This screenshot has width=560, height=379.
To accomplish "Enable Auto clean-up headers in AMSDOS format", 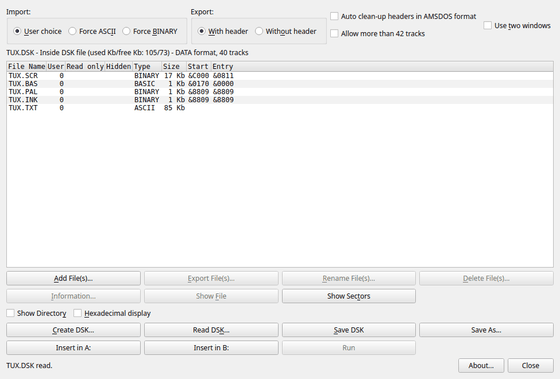I will pyautogui.click(x=403, y=16).
